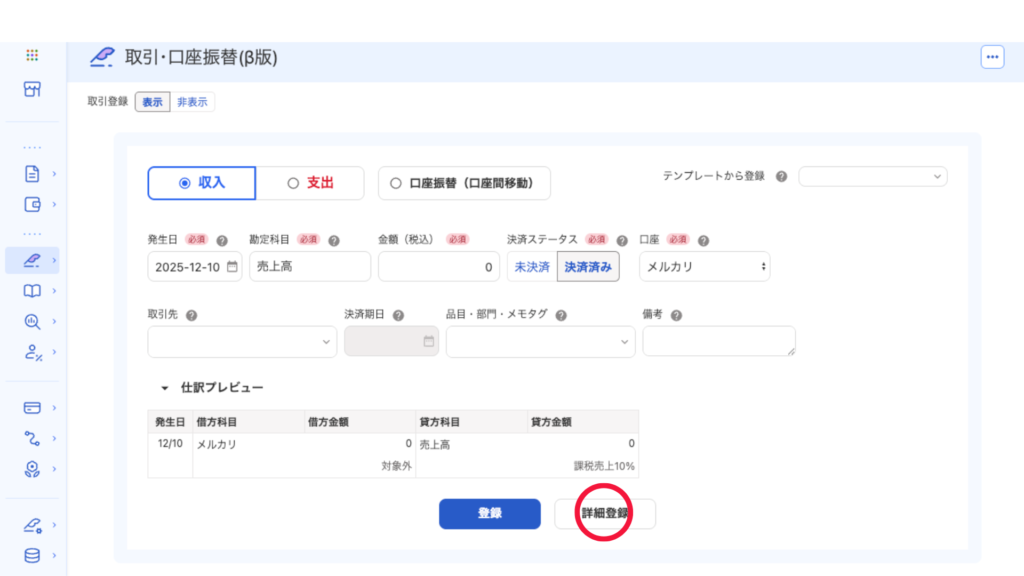Click the magnifier chart icon in sidebar
The height and width of the screenshot is (576, 1024).
[32, 321]
